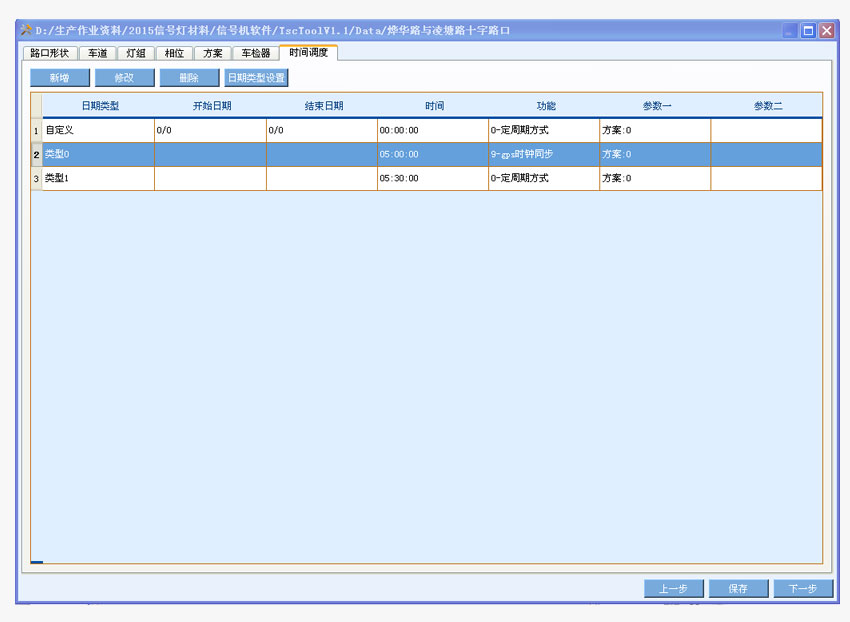
Task: Save with the 保存 button
Action: click(738, 589)
